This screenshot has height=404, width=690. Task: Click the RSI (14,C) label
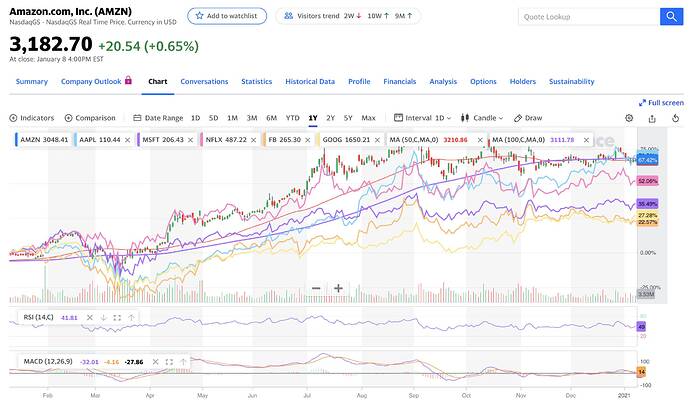38,317
